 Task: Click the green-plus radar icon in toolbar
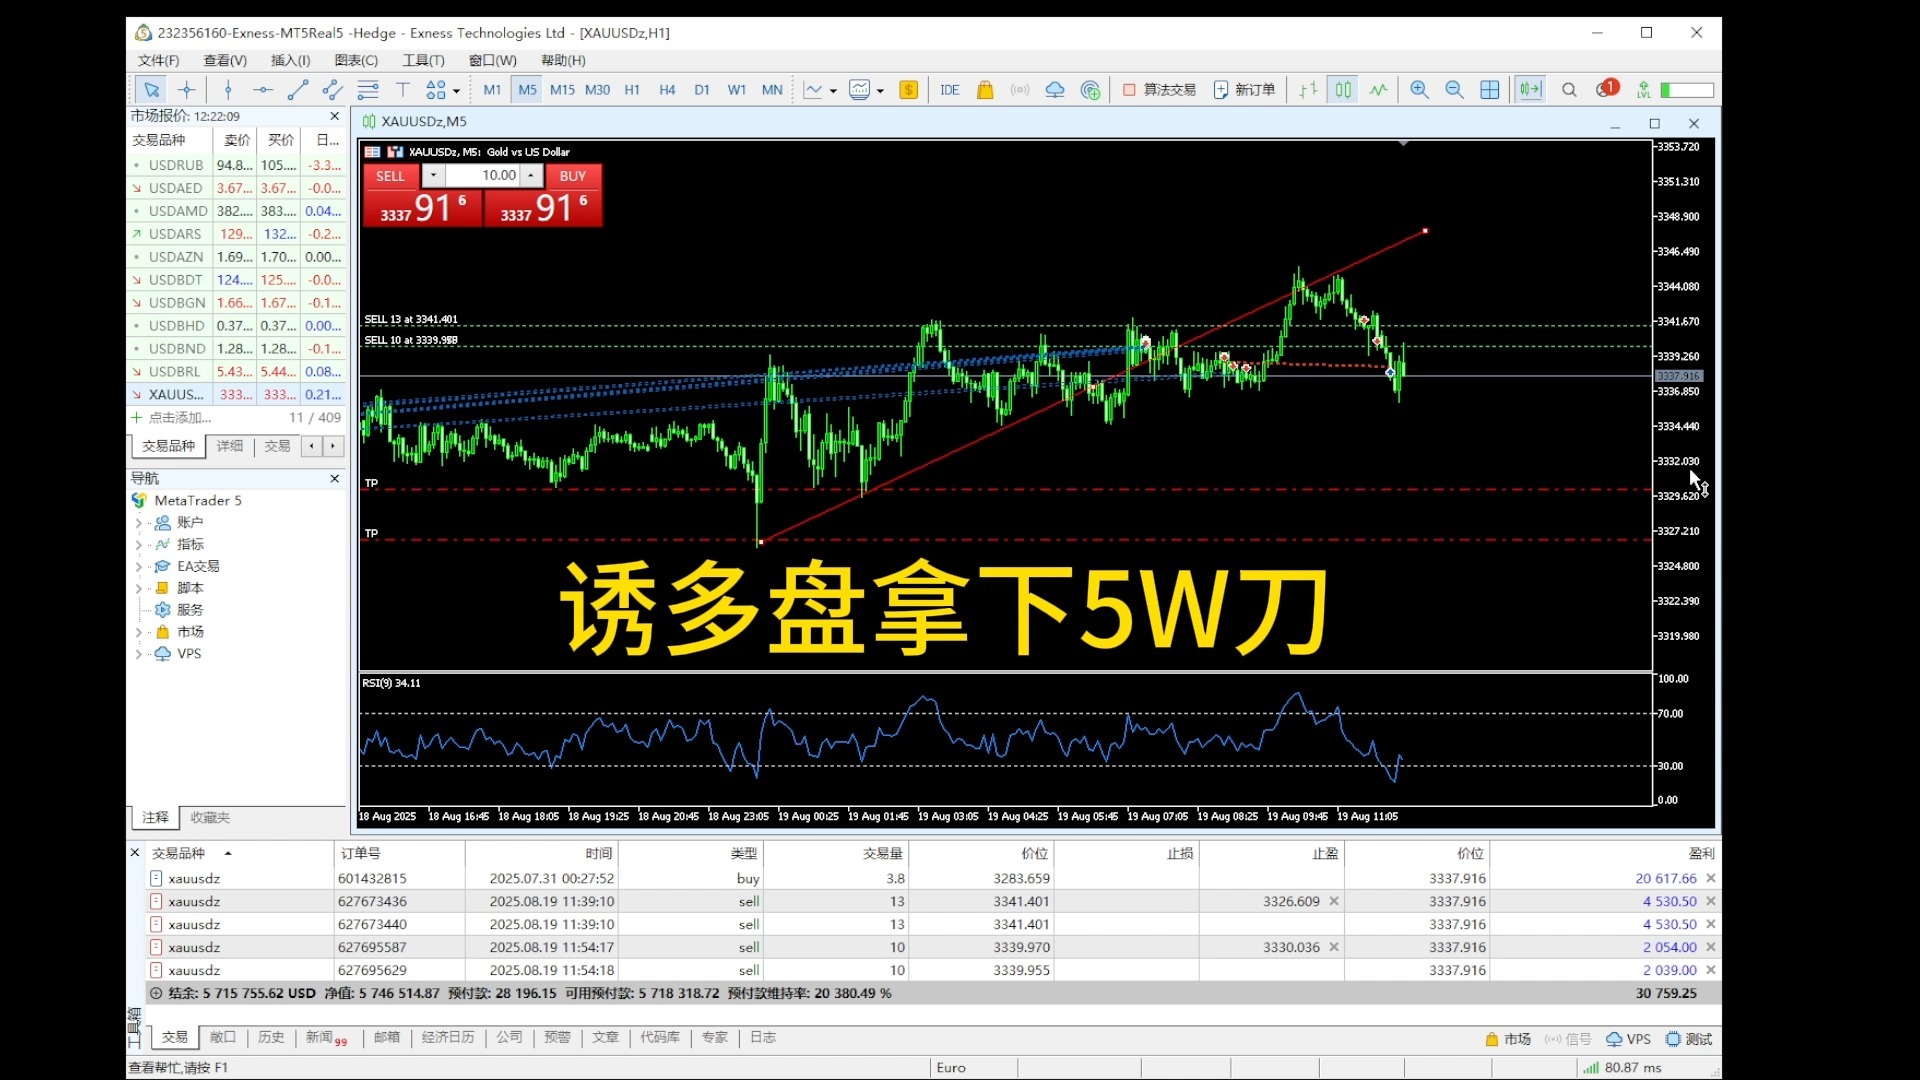[x=1091, y=90]
